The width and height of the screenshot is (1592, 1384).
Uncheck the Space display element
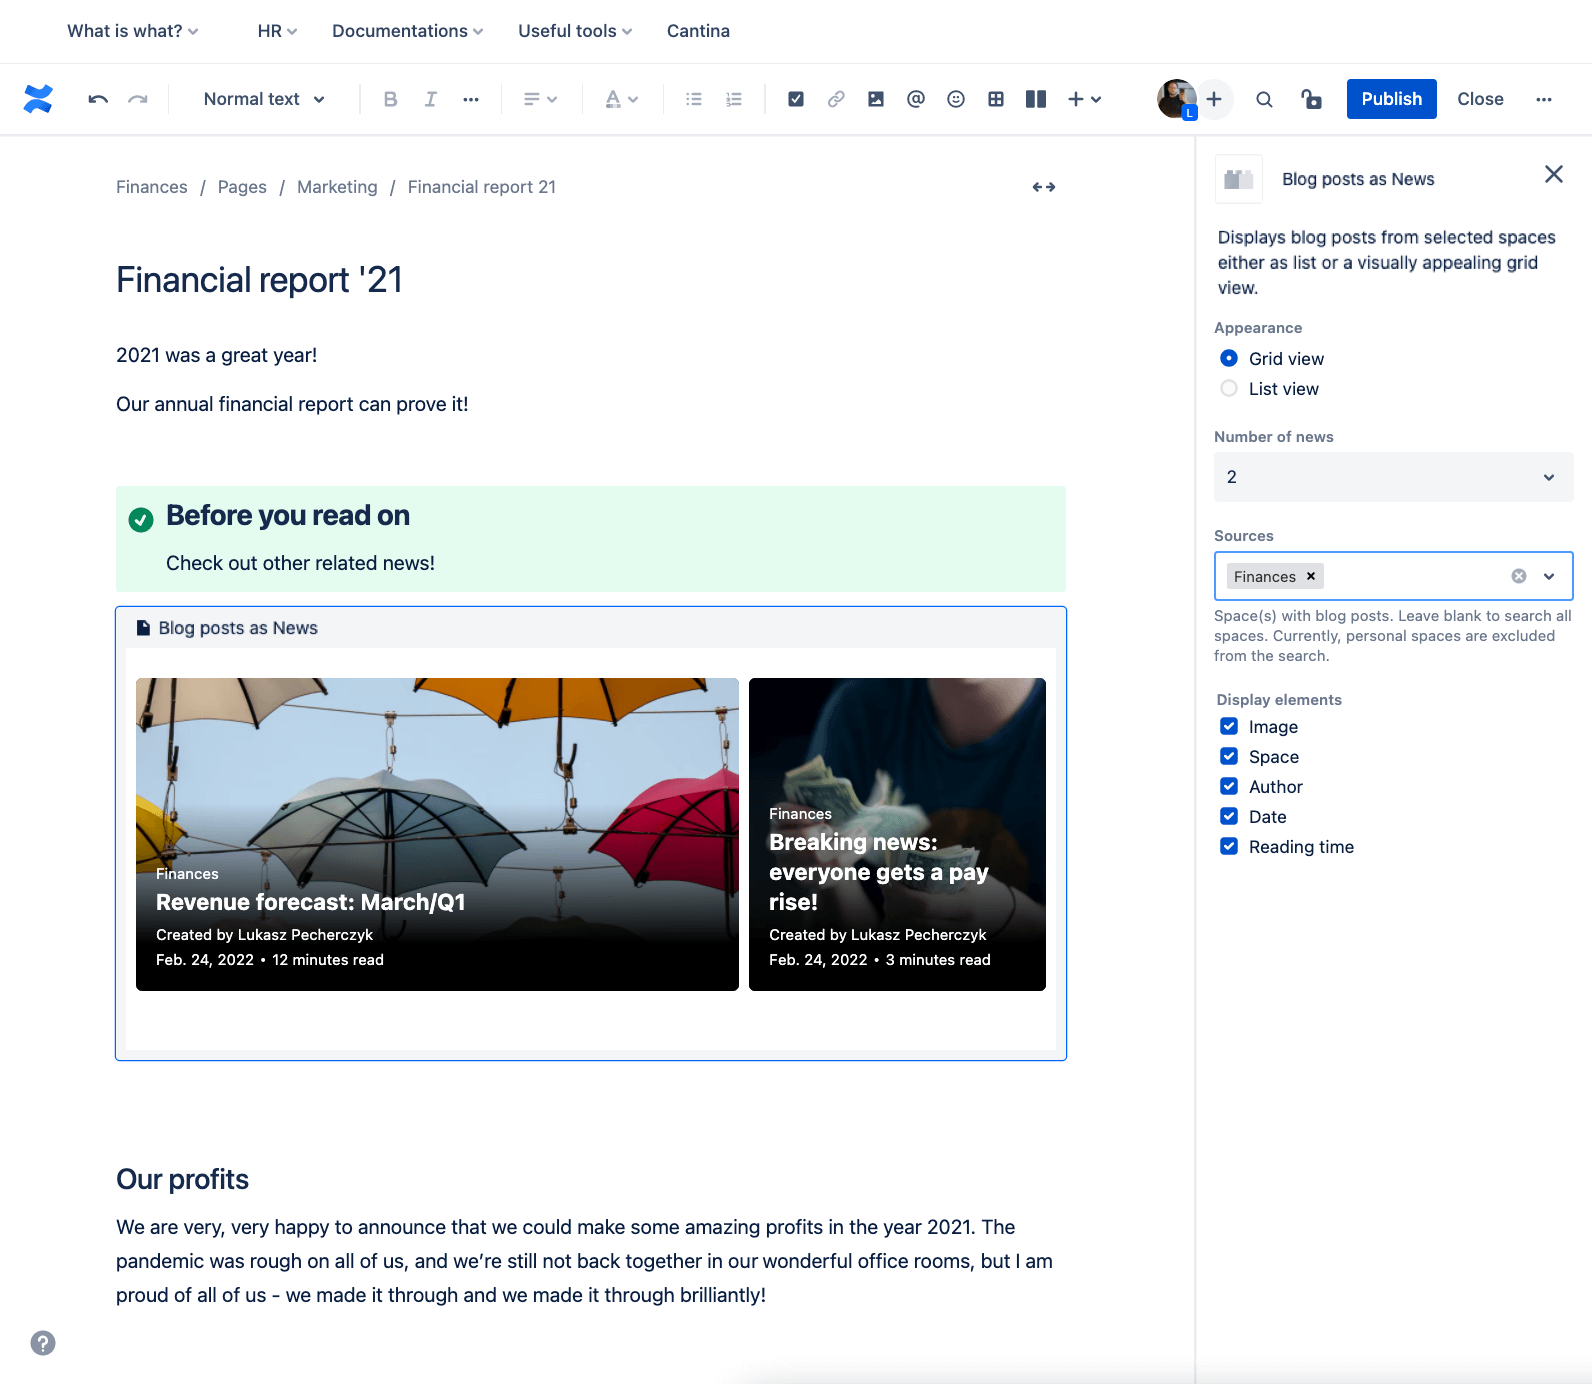[x=1229, y=756]
